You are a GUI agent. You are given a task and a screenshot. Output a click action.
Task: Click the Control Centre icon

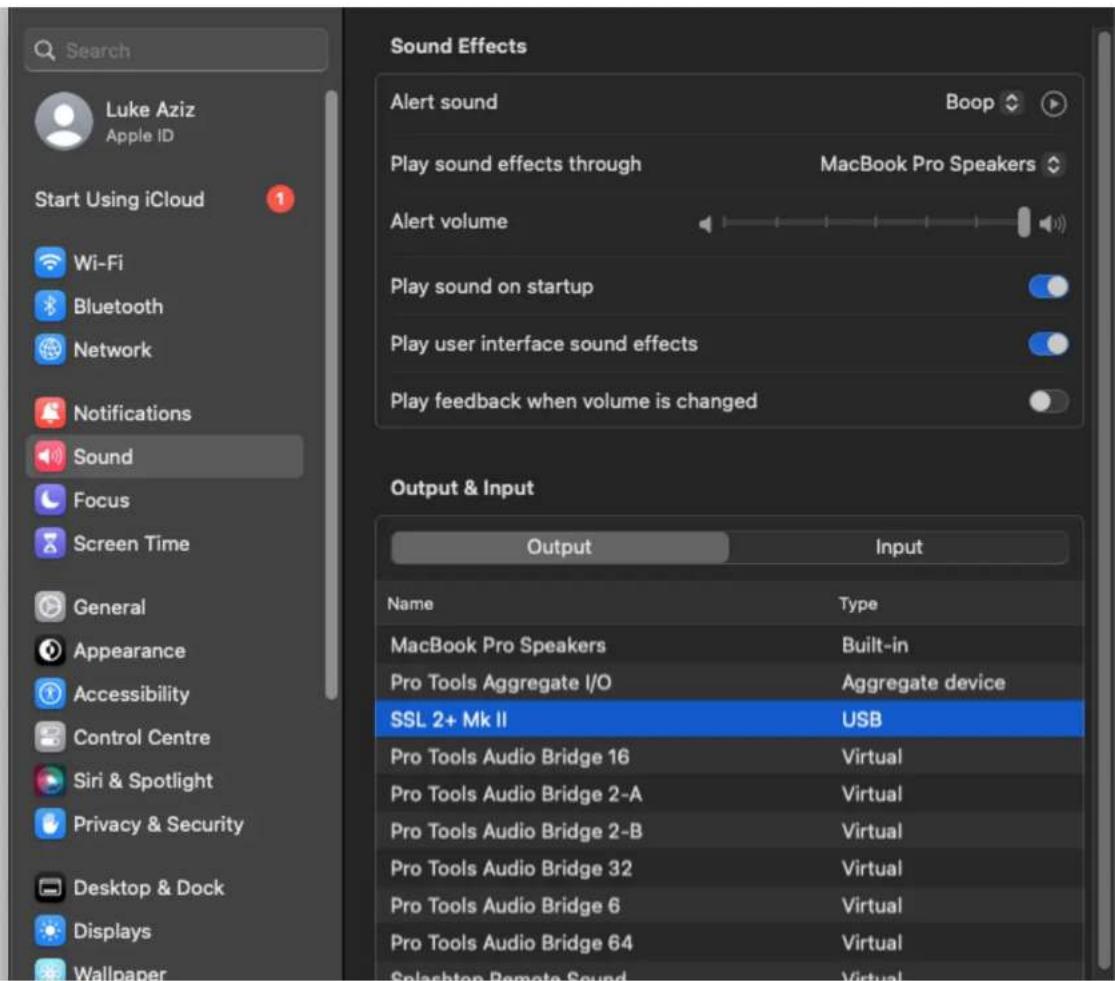50,736
